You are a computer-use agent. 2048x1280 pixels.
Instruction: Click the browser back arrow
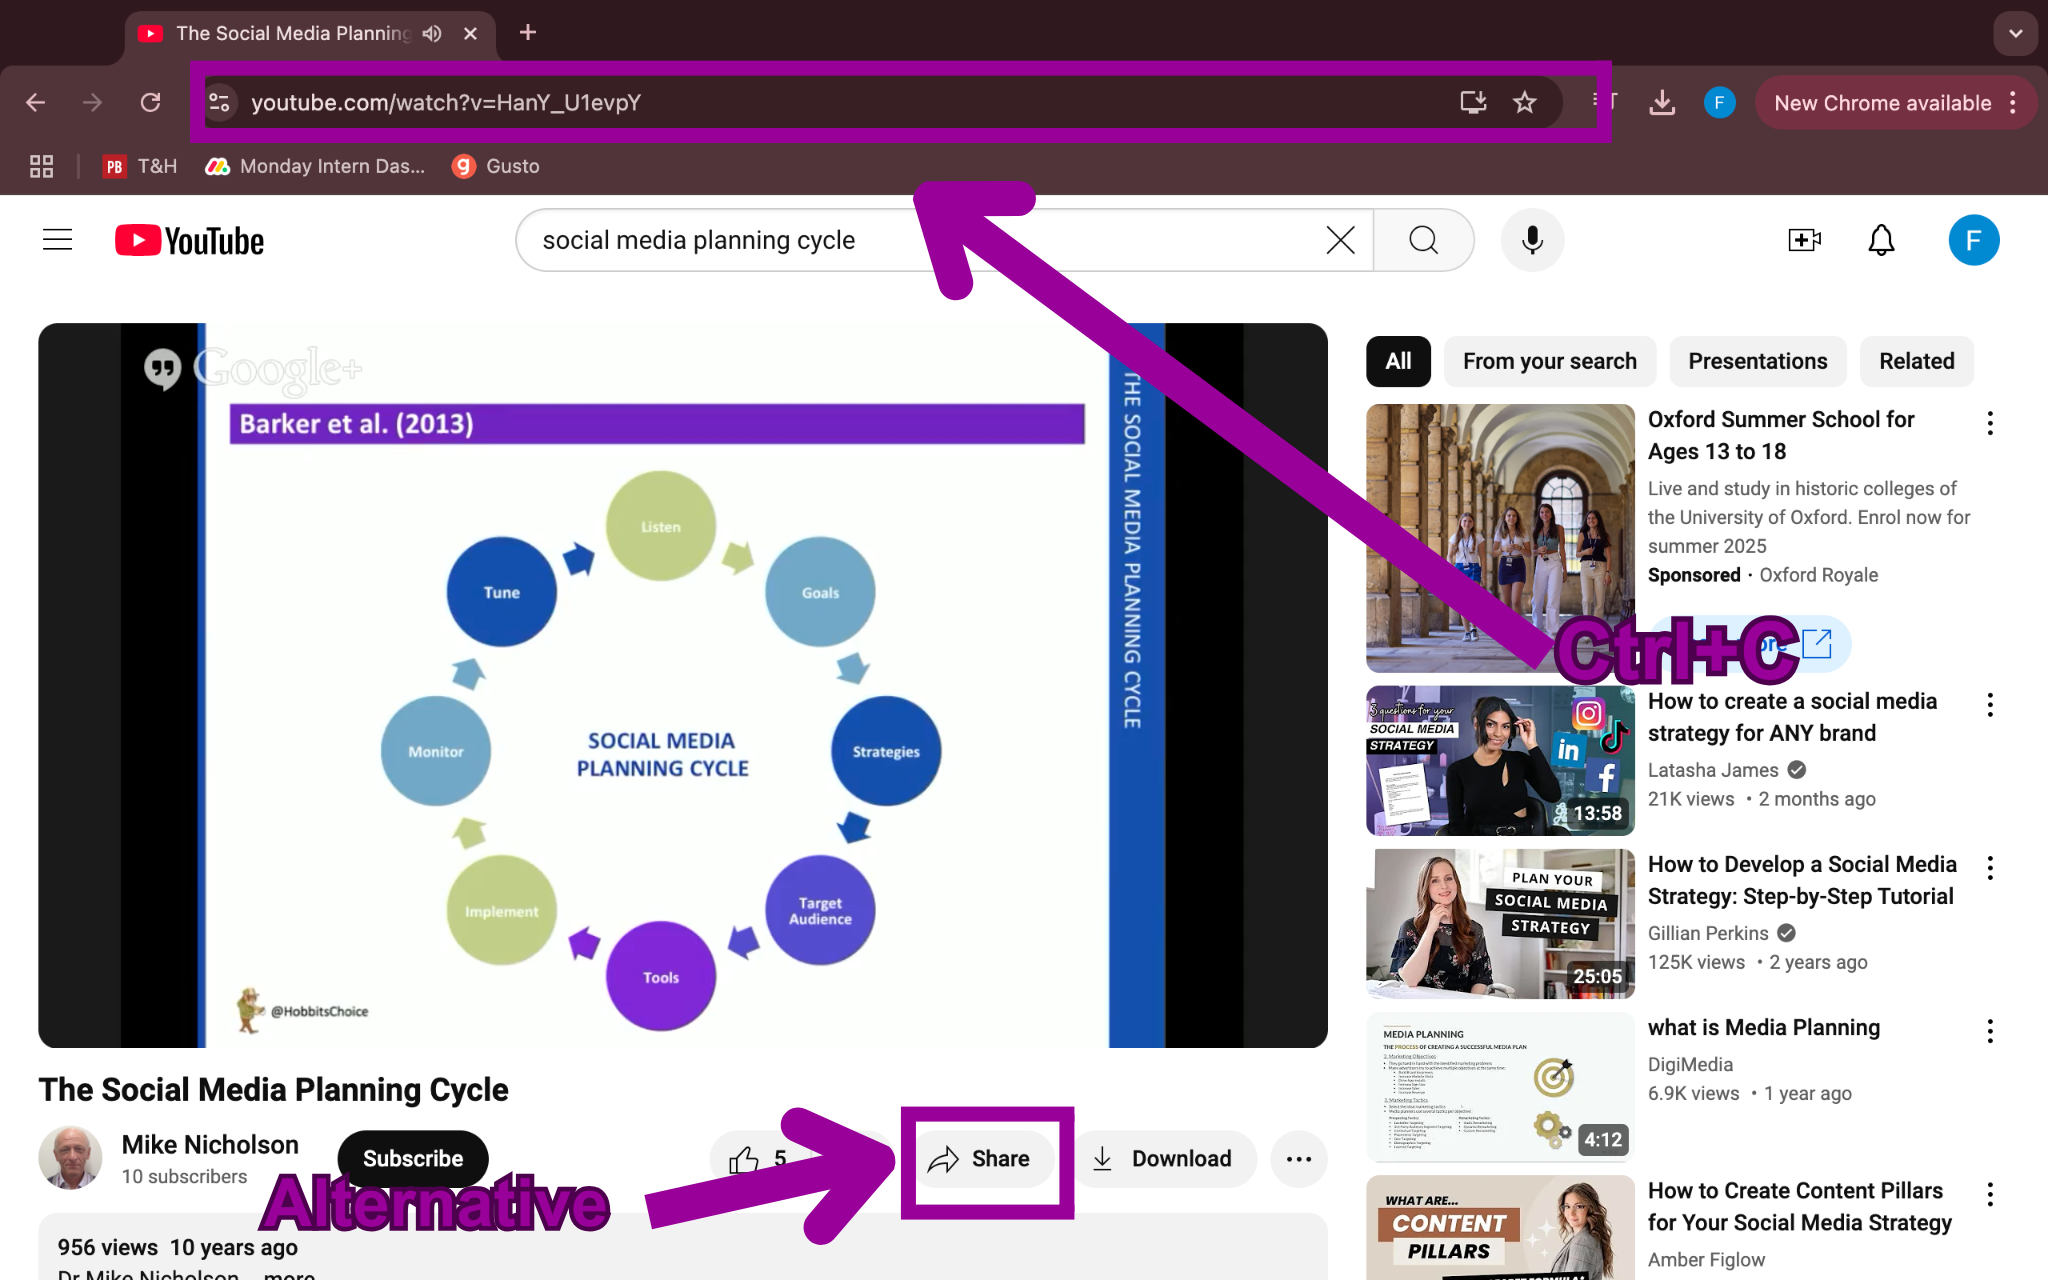click(x=36, y=102)
